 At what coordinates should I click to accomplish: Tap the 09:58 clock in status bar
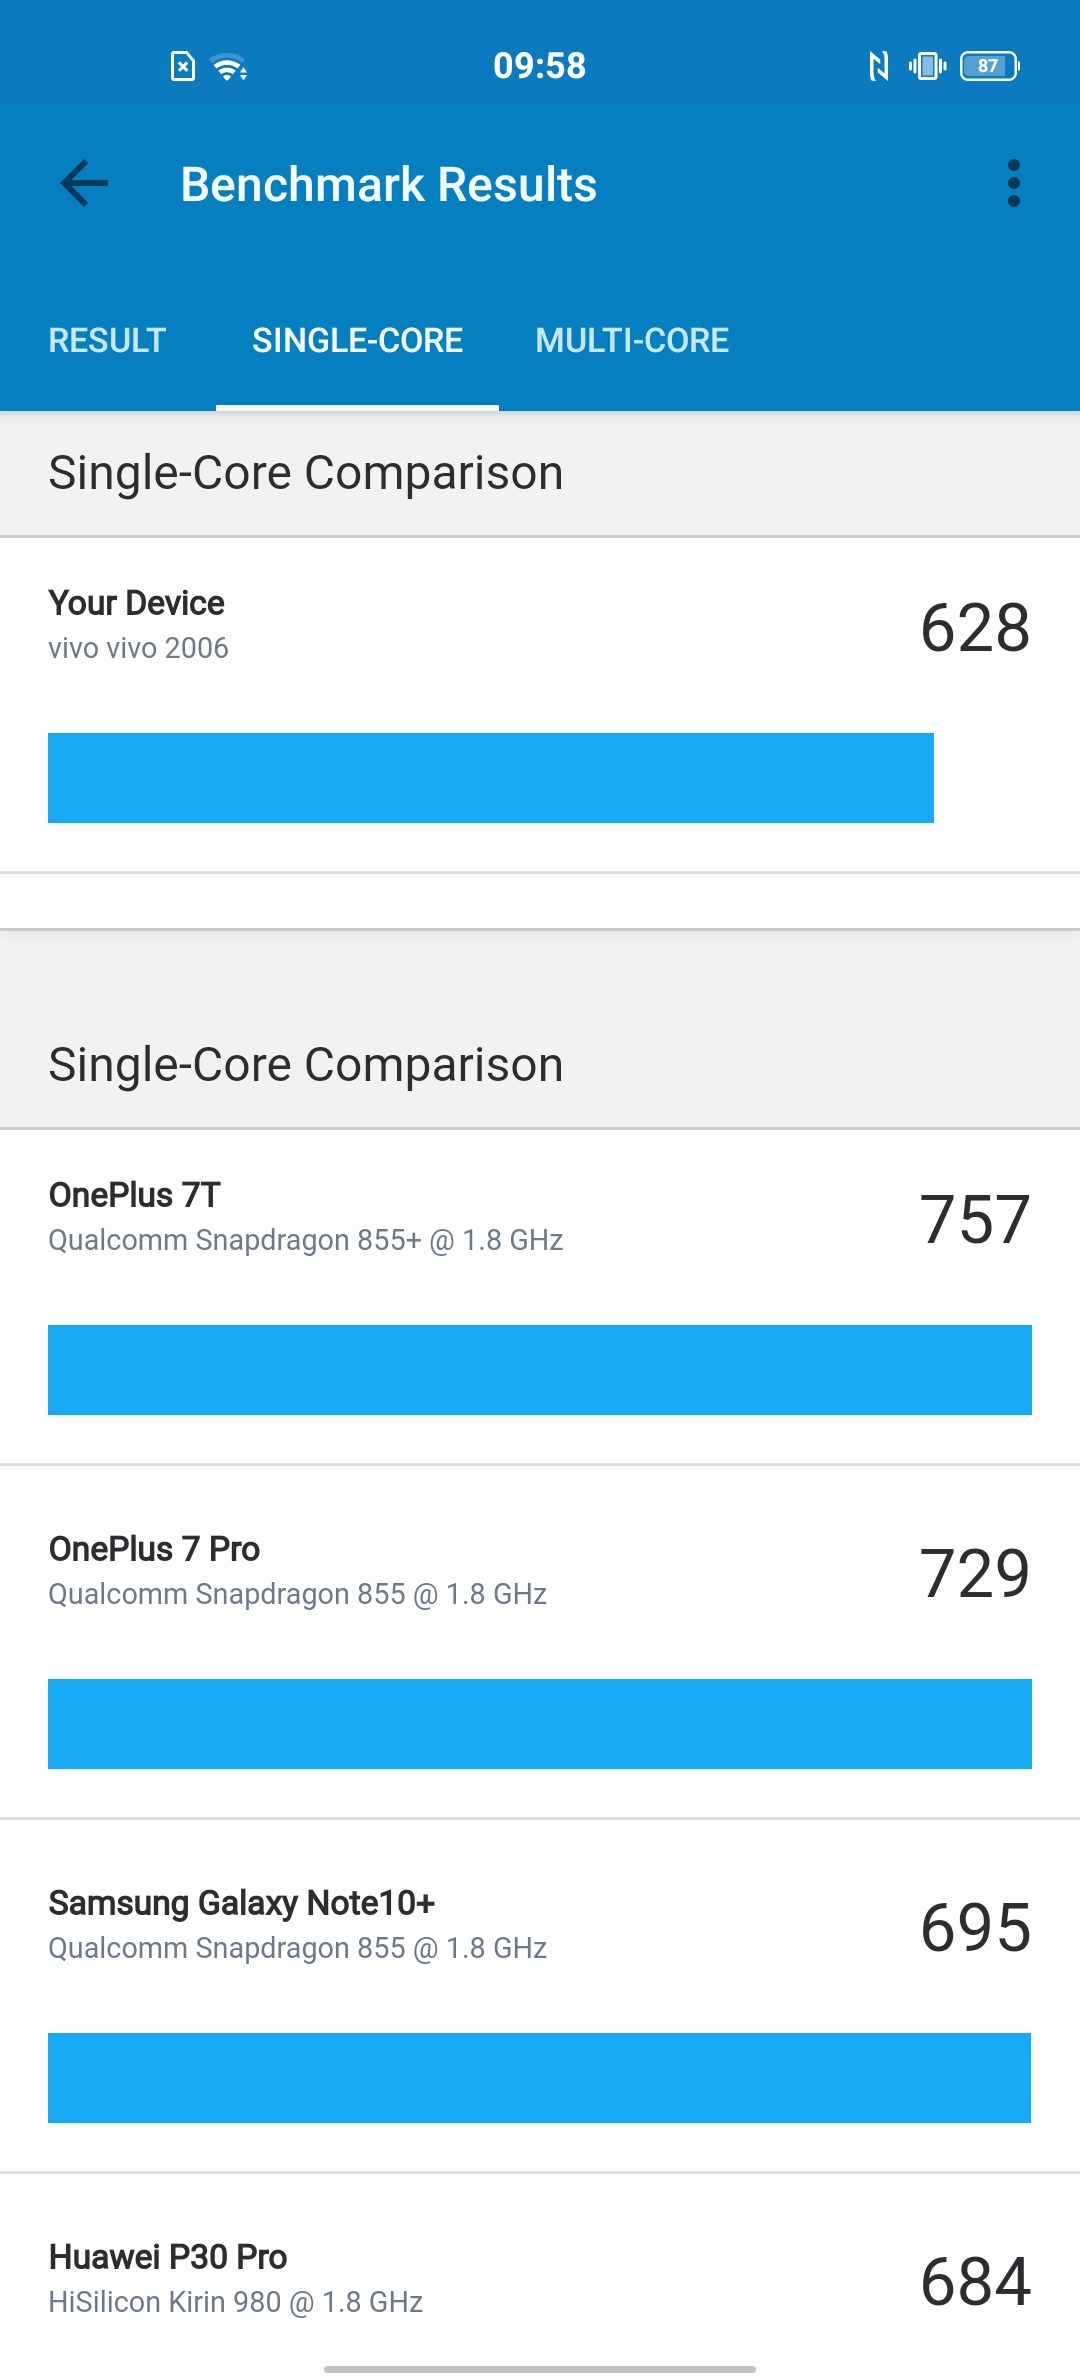point(540,66)
